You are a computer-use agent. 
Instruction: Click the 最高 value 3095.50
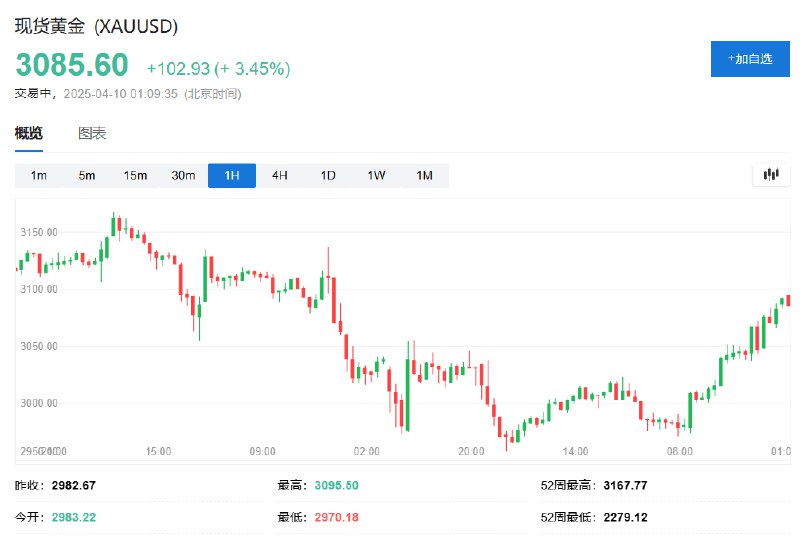click(x=336, y=485)
